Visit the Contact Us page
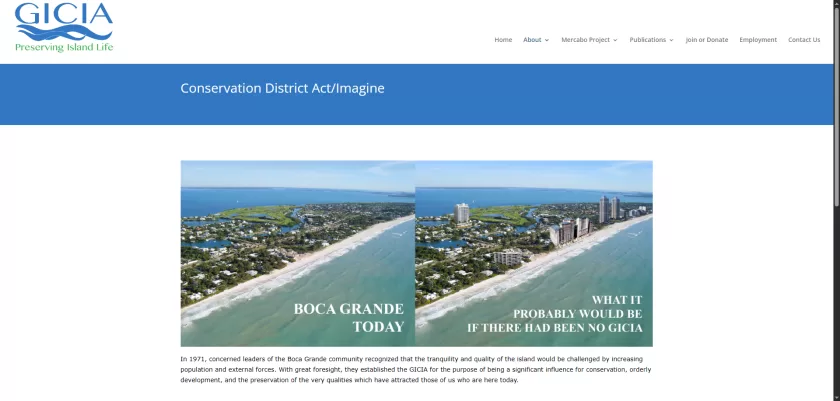840x401 pixels. click(x=804, y=40)
